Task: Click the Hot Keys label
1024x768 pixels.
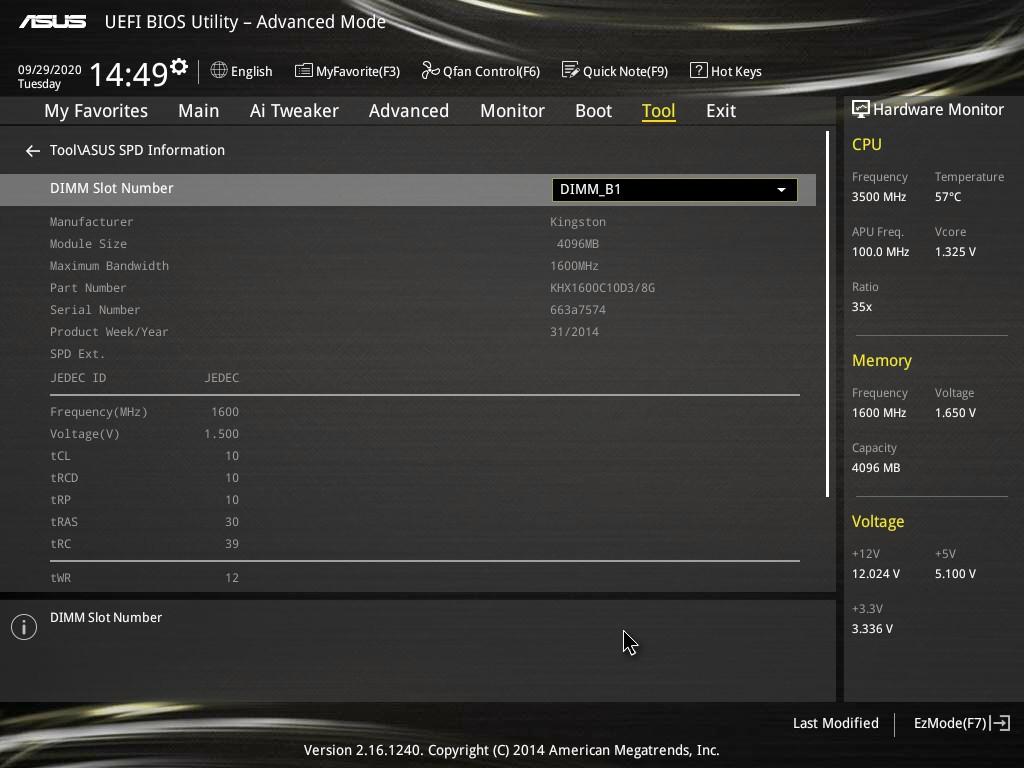Action: click(x=736, y=71)
